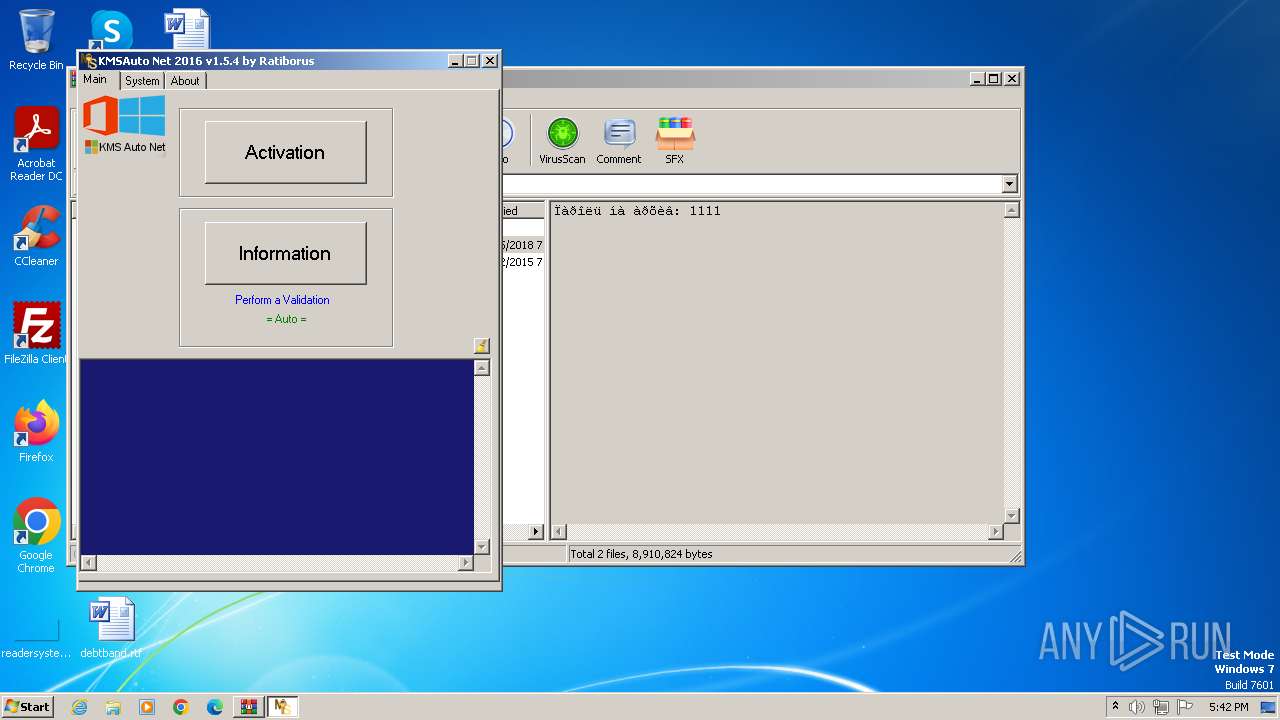Click the Show desktop button
This screenshot has height=720, width=1280.
(x=1270, y=707)
